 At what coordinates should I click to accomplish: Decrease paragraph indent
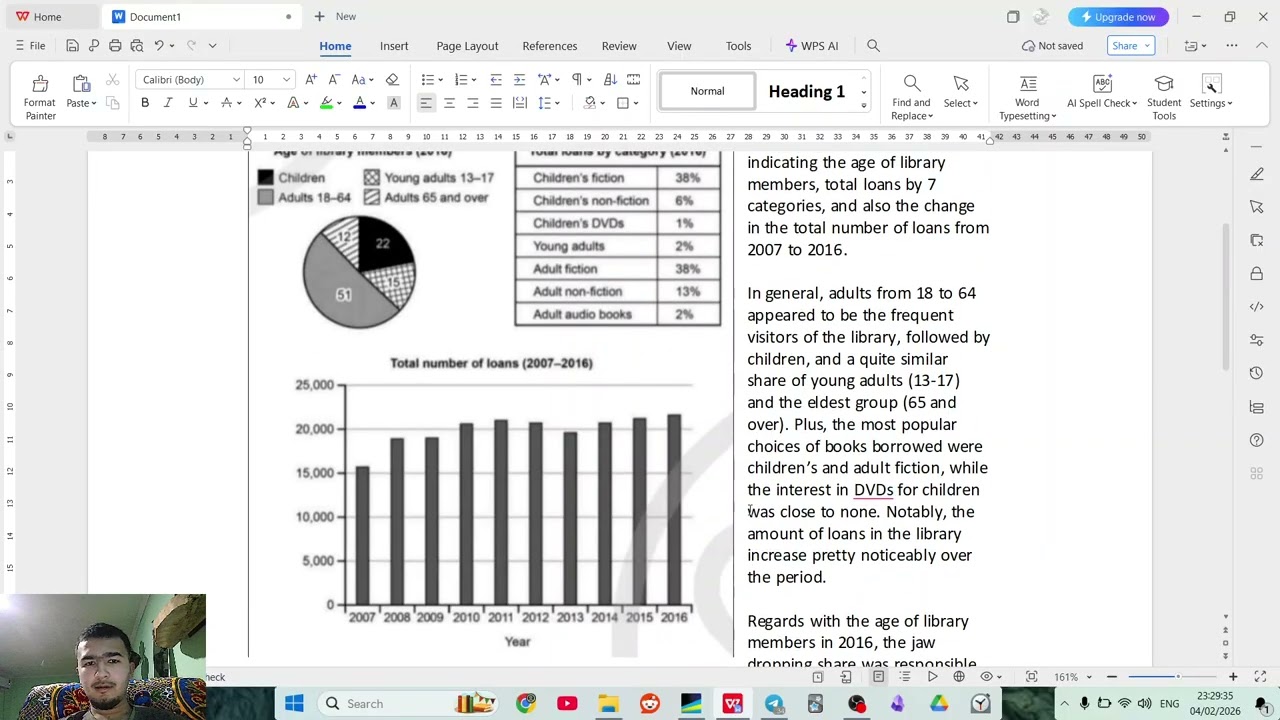pos(496,80)
